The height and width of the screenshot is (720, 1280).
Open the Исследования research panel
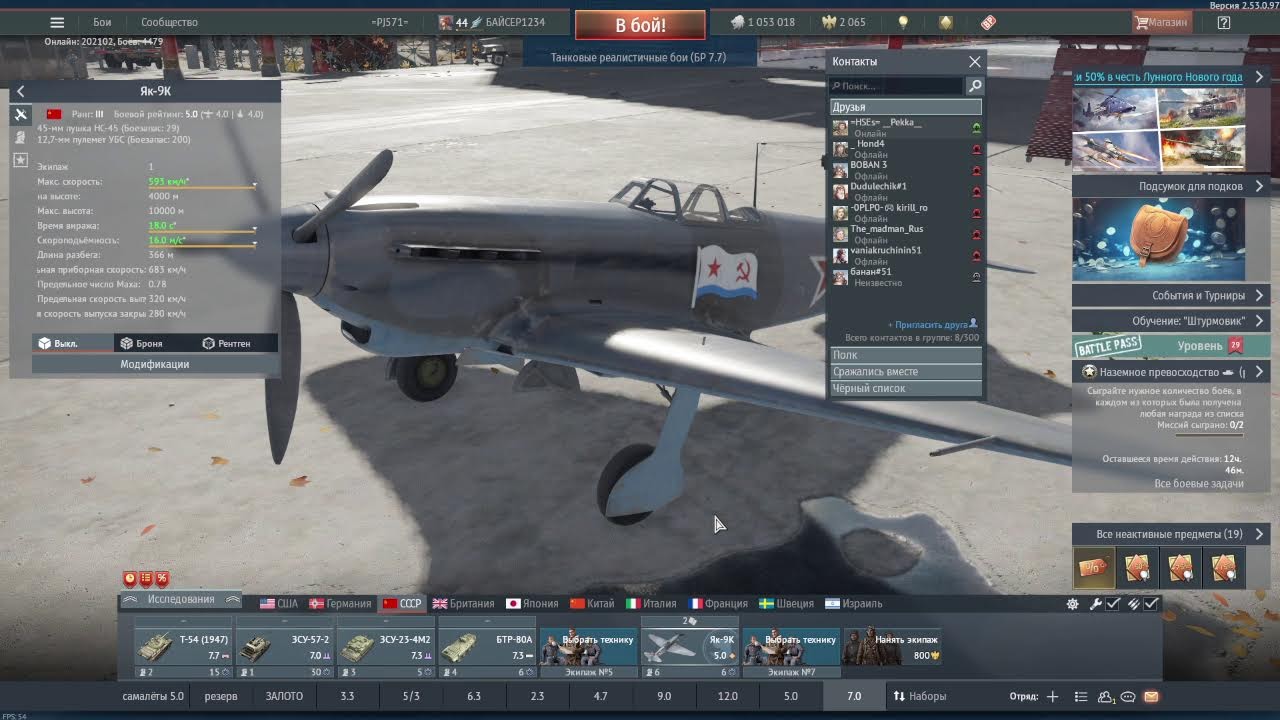click(x=181, y=599)
